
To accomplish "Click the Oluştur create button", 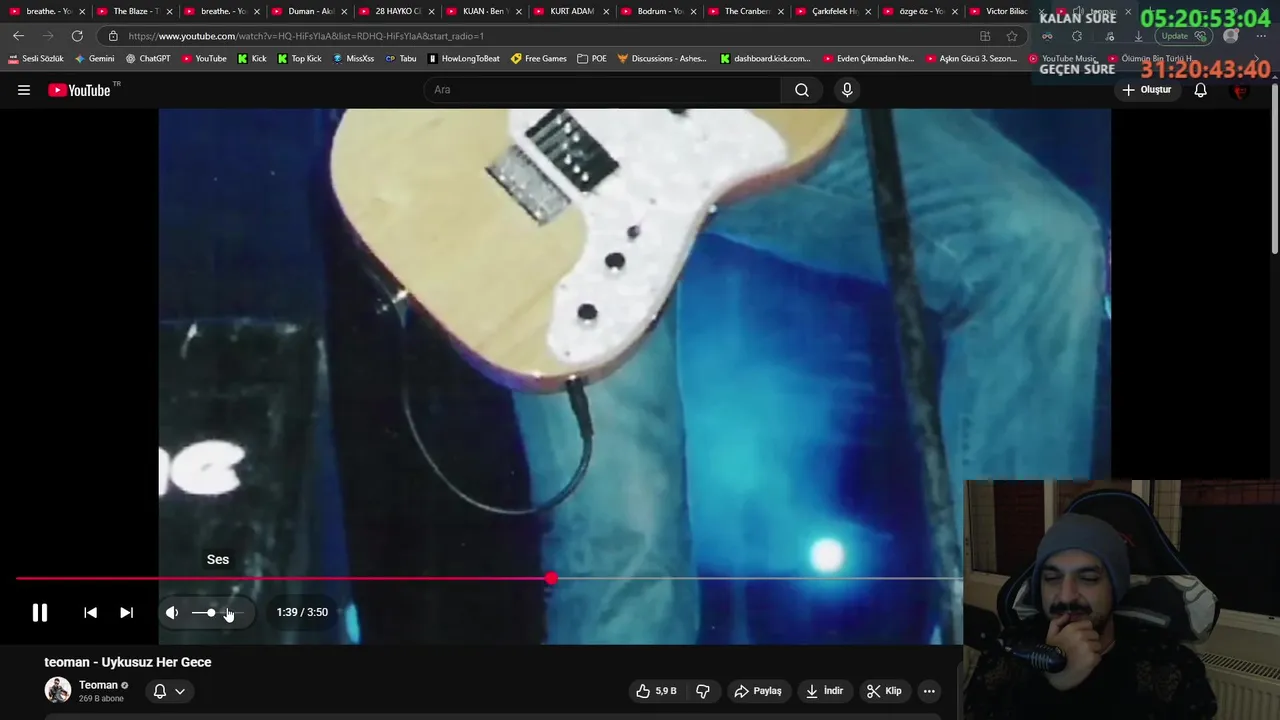I will (1147, 90).
